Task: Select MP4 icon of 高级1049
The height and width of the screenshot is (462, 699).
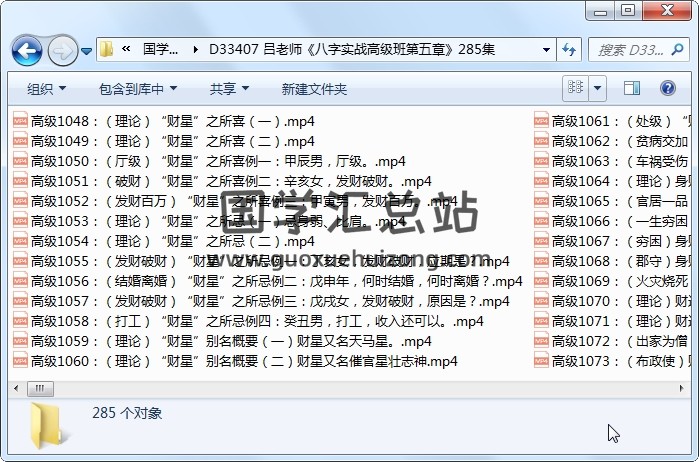Action: tap(20, 140)
